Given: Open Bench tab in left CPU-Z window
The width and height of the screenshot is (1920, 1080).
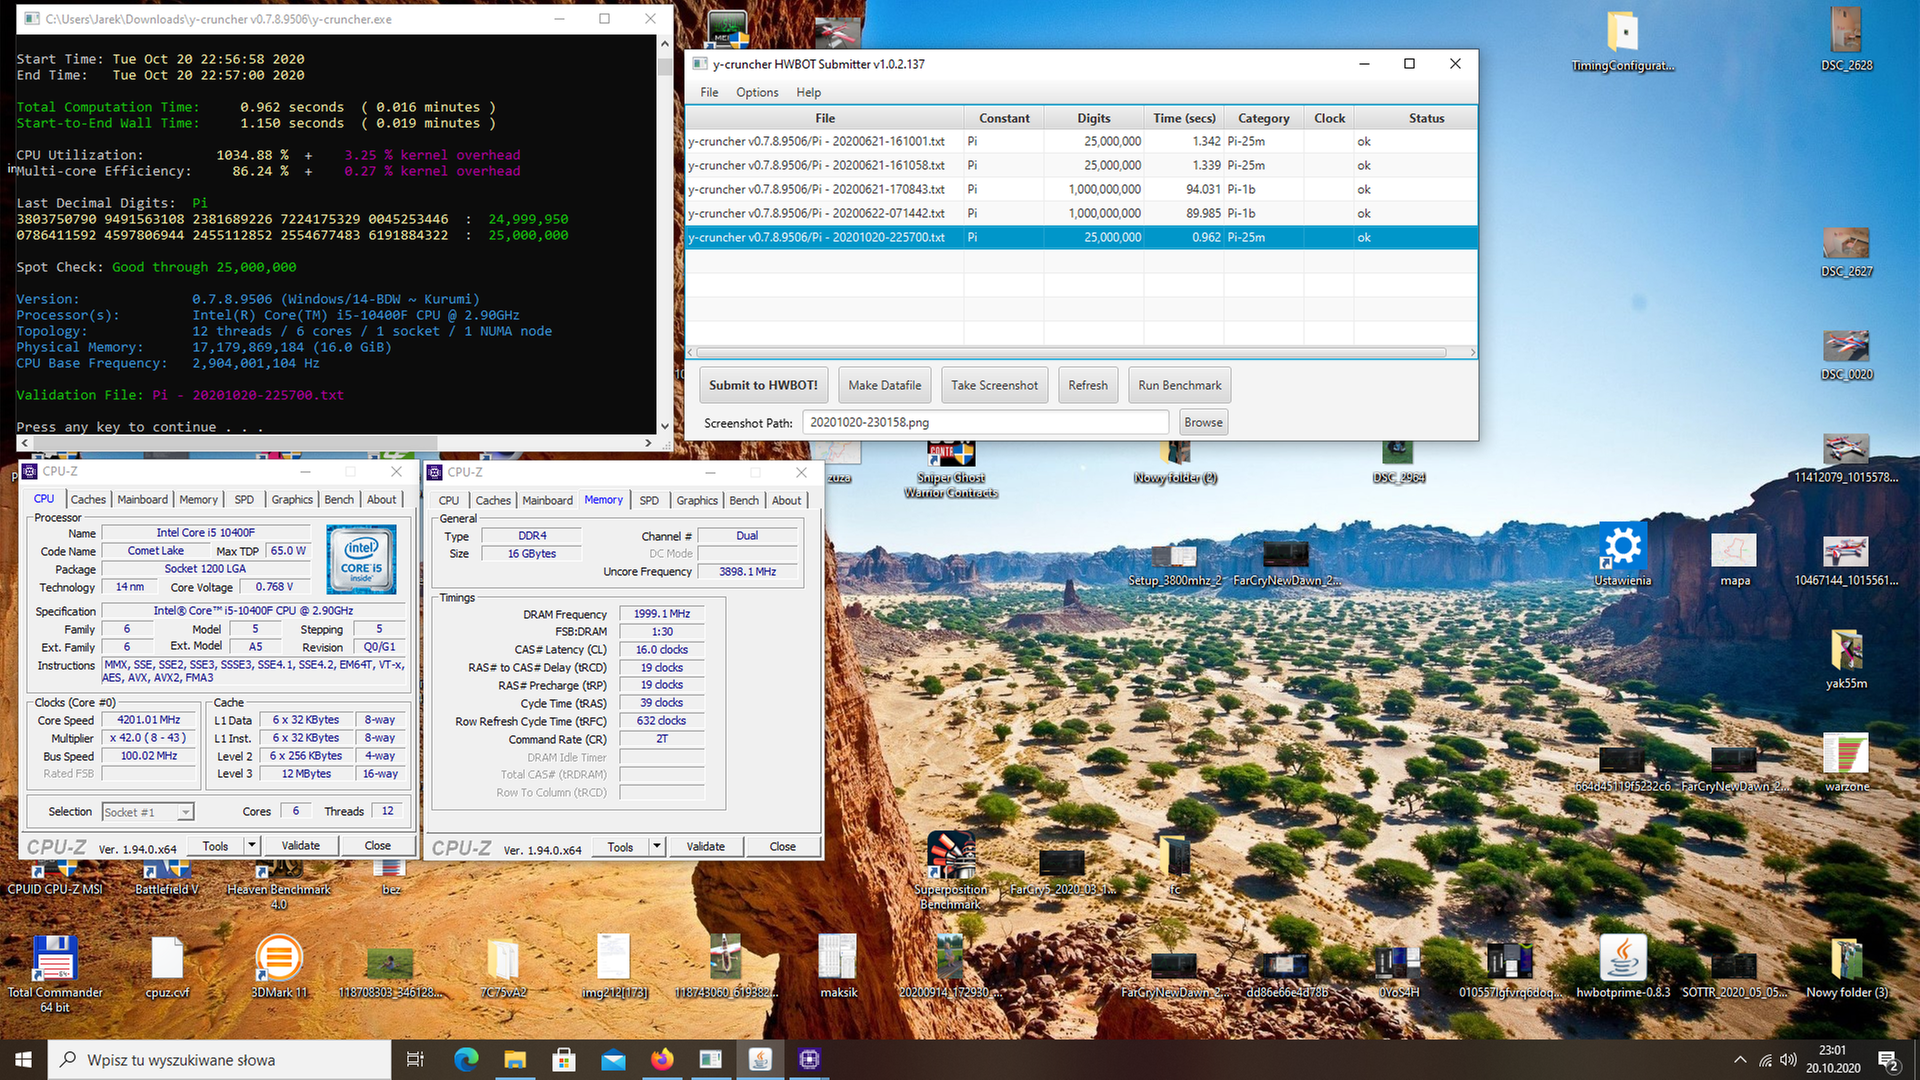Looking at the screenshot, I should pyautogui.click(x=339, y=499).
